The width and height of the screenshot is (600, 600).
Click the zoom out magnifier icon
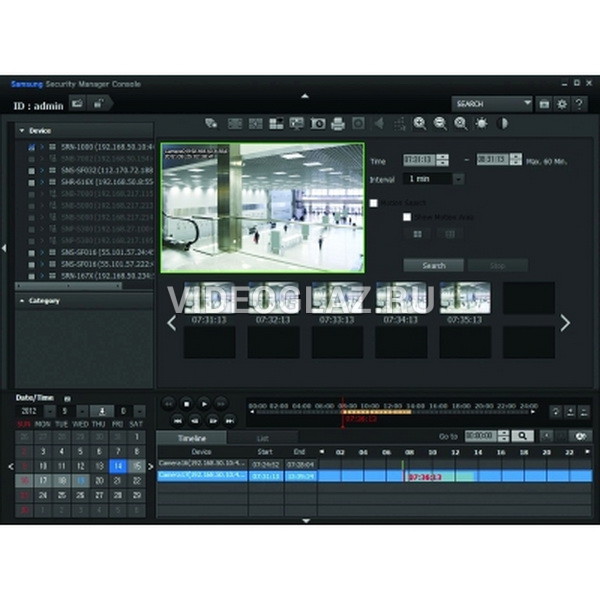(440, 124)
